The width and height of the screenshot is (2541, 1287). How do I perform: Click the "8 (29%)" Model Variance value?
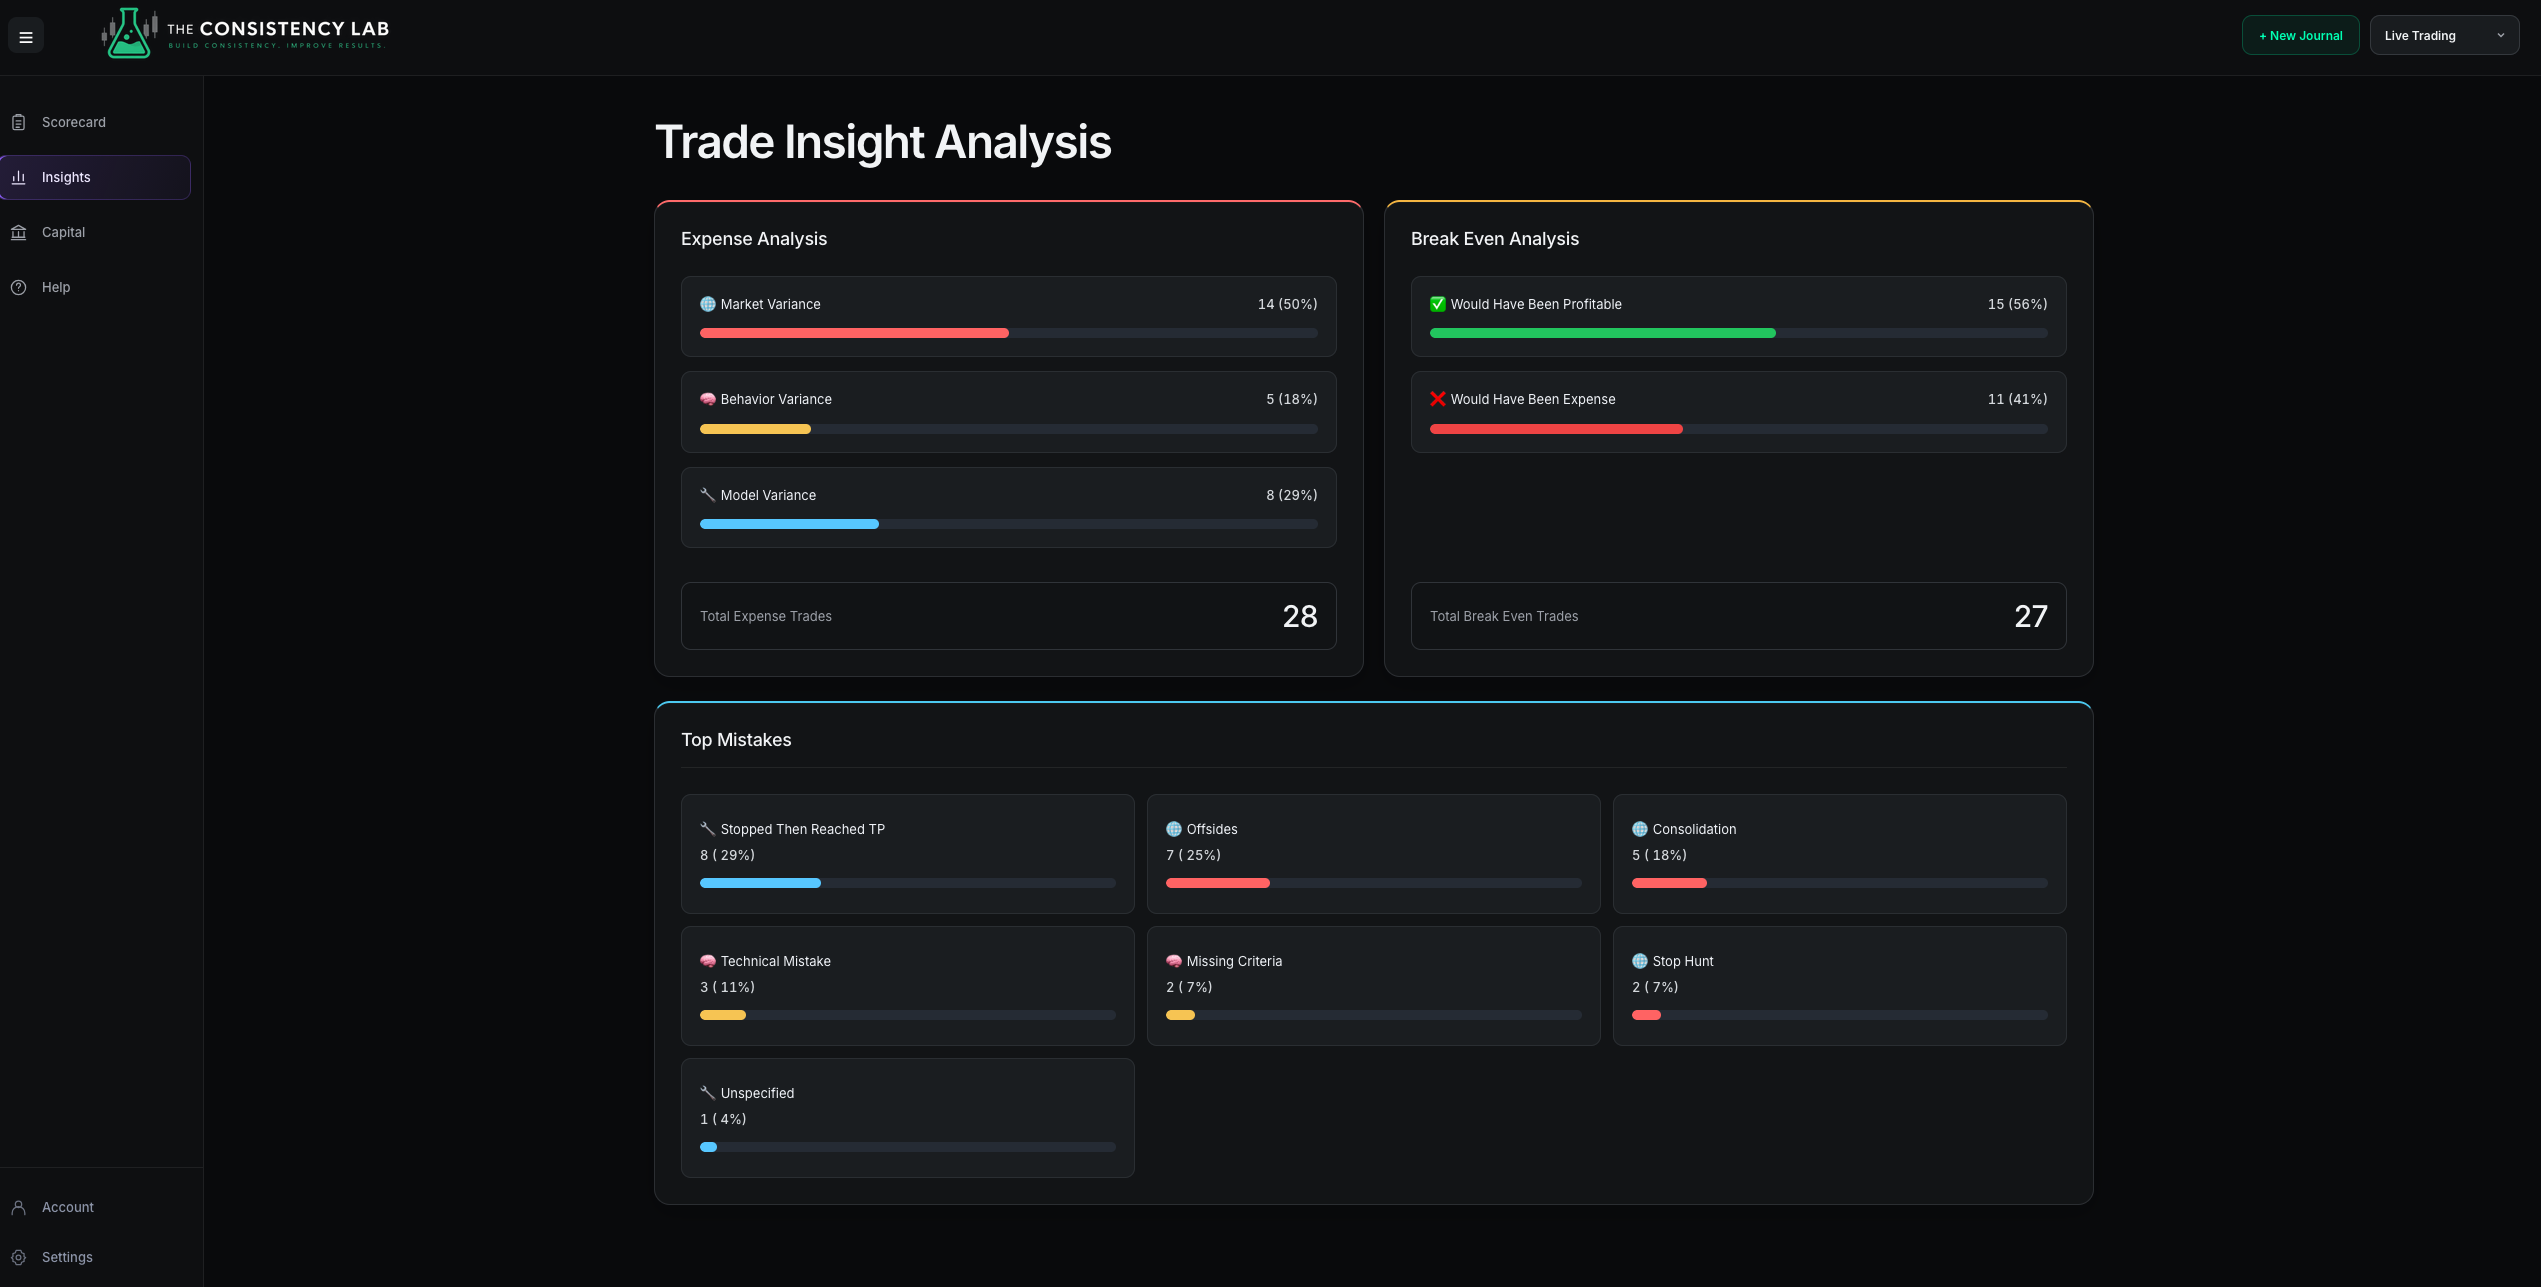1291,495
